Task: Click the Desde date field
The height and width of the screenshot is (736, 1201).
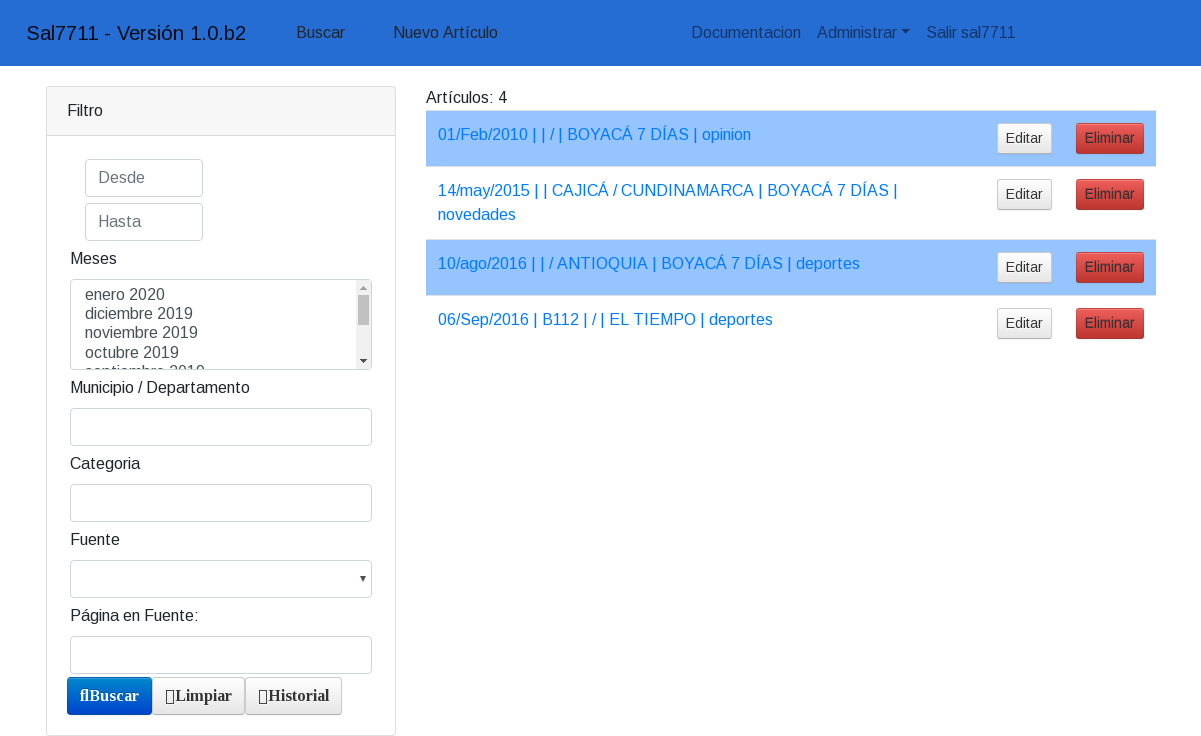Action: click(144, 178)
